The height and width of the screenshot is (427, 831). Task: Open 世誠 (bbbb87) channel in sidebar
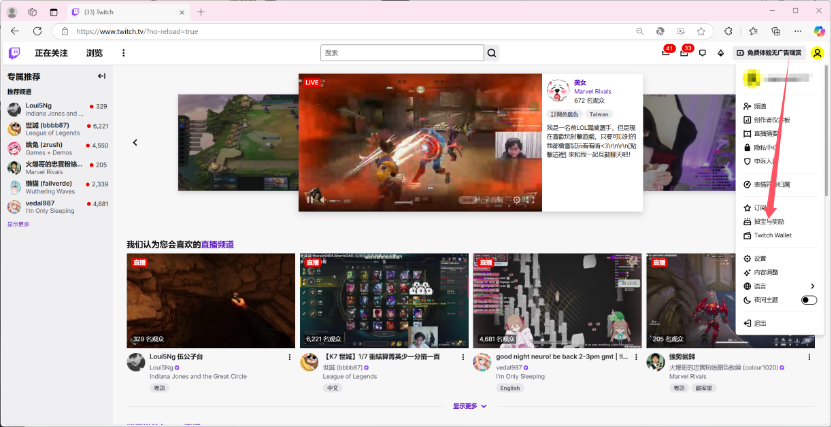[57, 129]
